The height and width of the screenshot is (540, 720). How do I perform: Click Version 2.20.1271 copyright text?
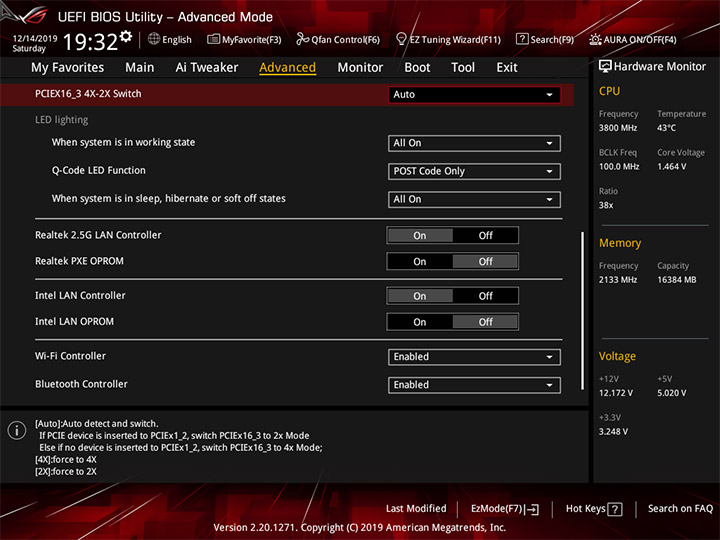click(x=360, y=528)
